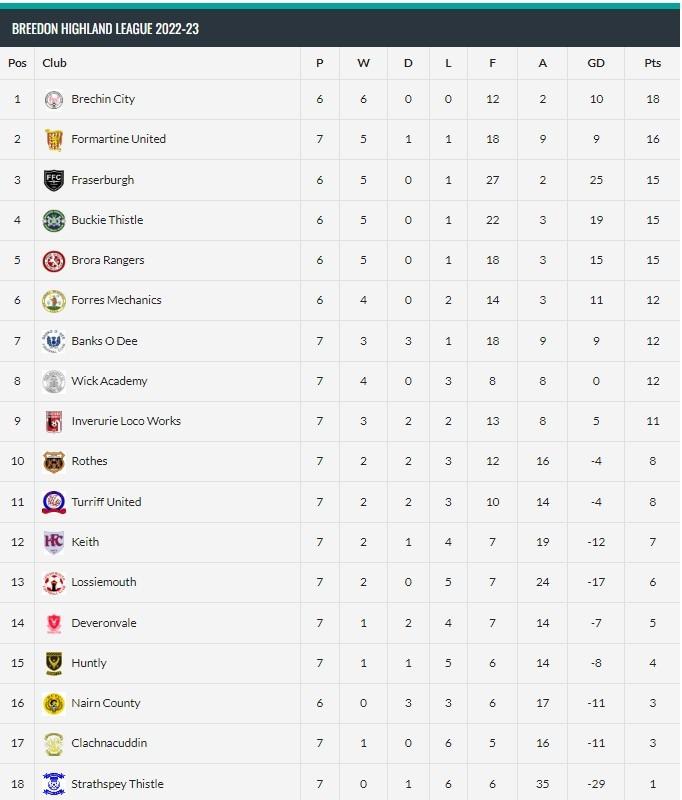The width and height of the screenshot is (682, 800).
Task: Click the Strathspey Thistle blue crest
Action: pos(54,784)
